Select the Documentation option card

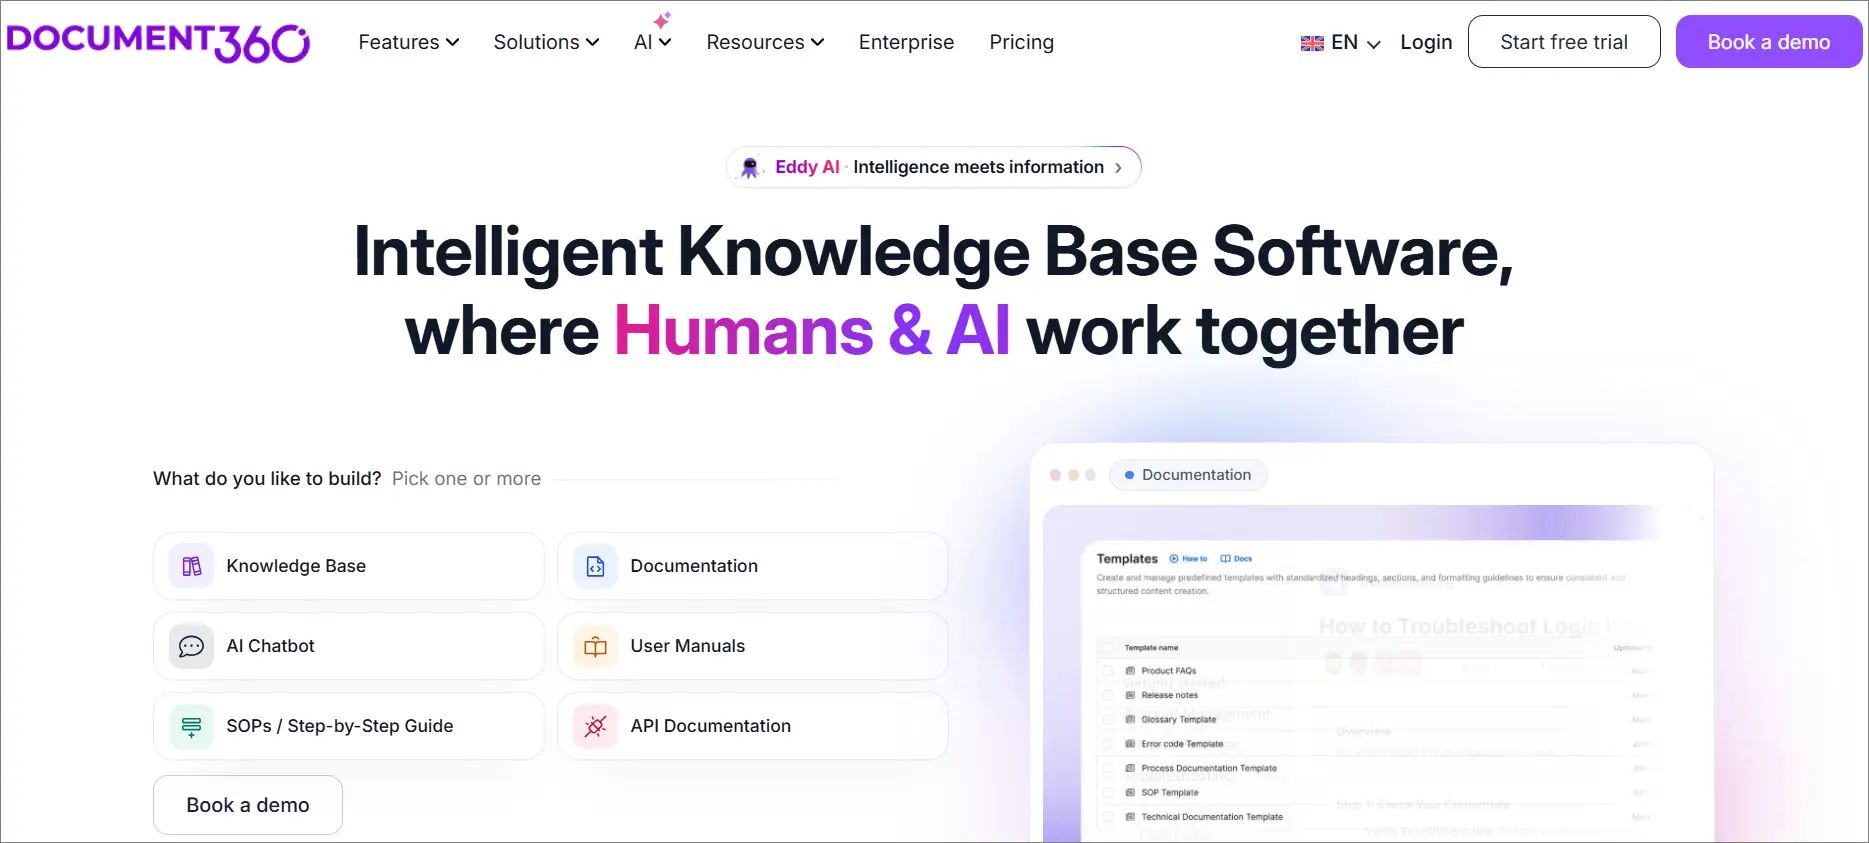coord(753,566)
